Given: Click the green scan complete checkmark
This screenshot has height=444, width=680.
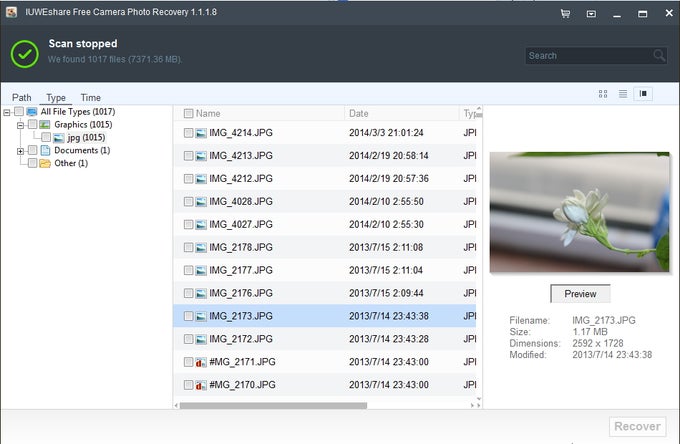Looking at the screenshot, I should coord(25,54).
